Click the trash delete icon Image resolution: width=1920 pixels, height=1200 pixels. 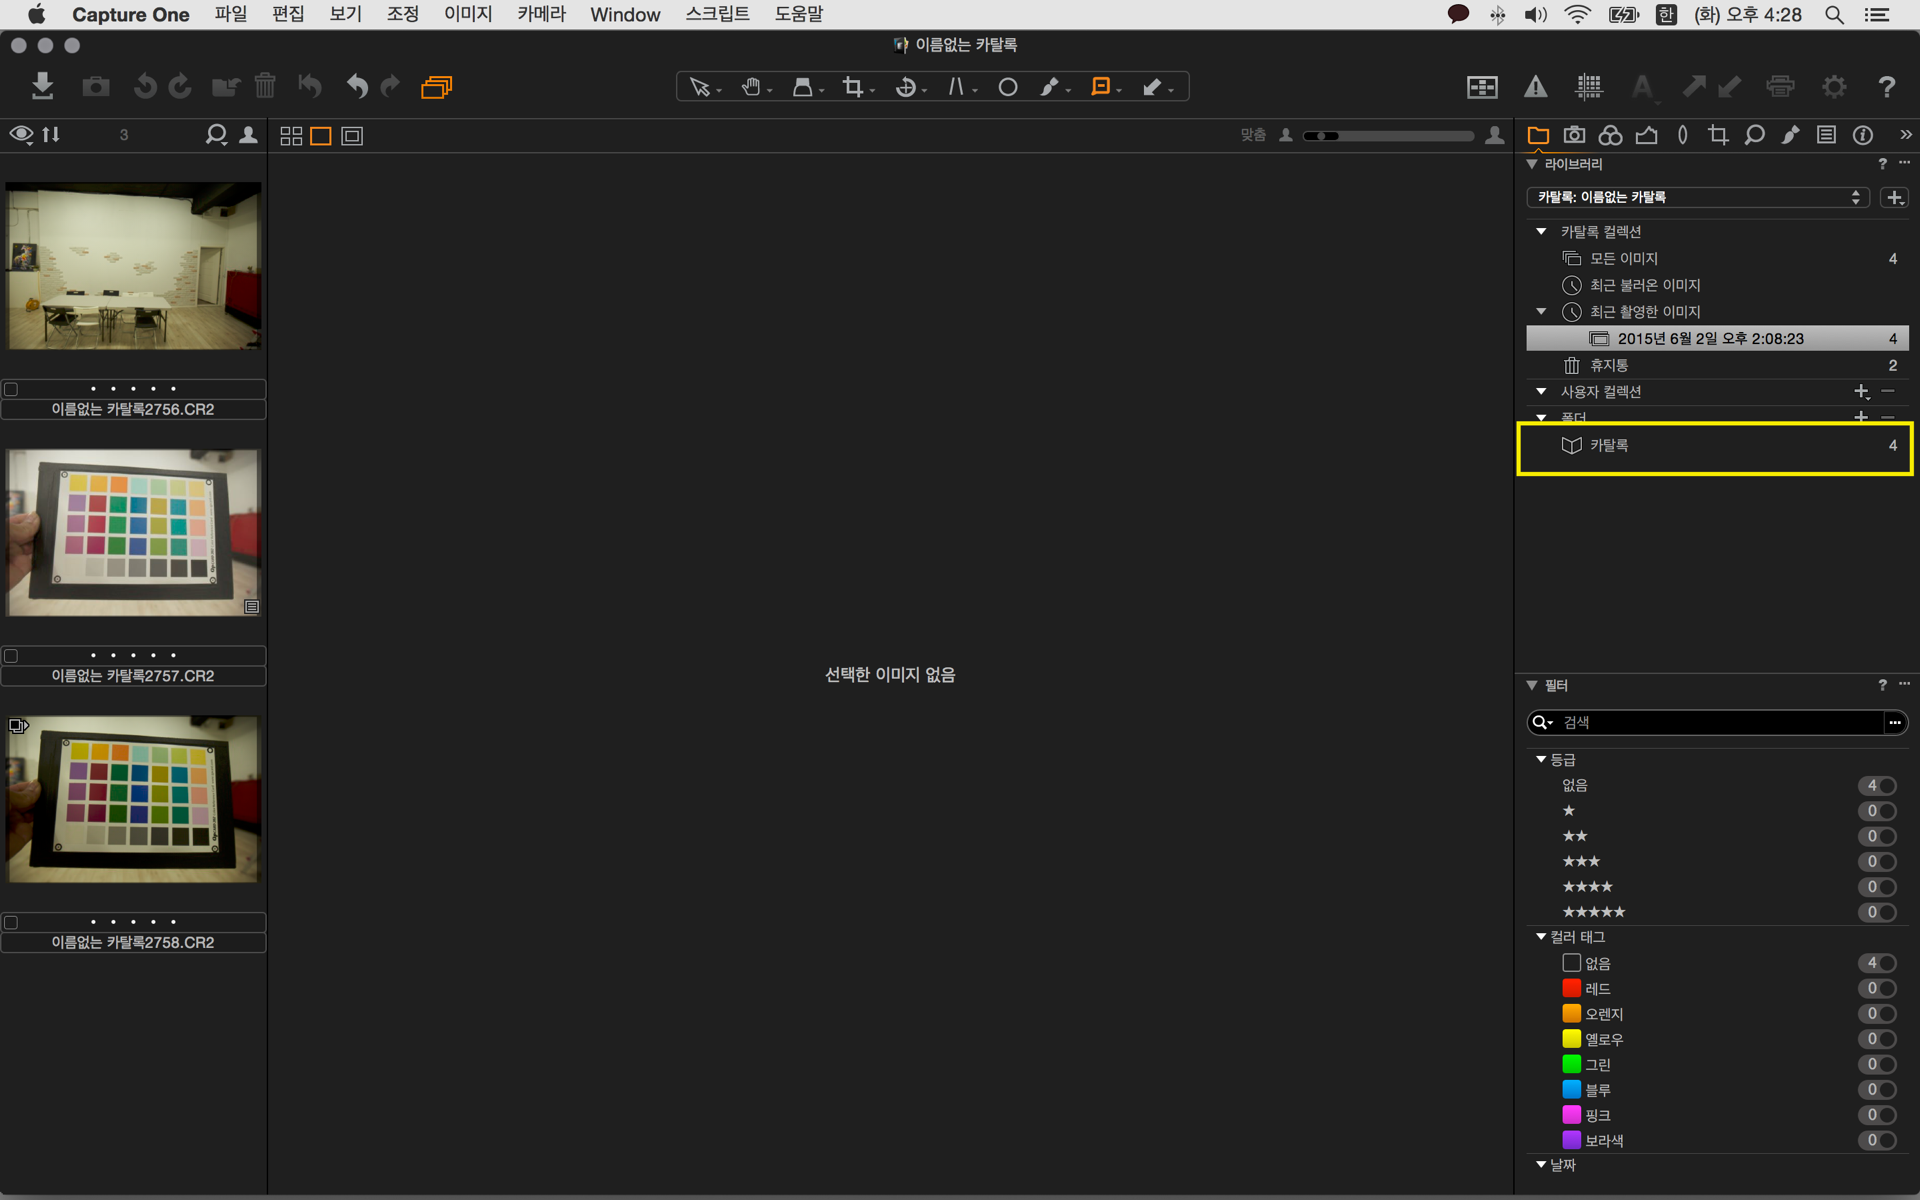point(265,86)
